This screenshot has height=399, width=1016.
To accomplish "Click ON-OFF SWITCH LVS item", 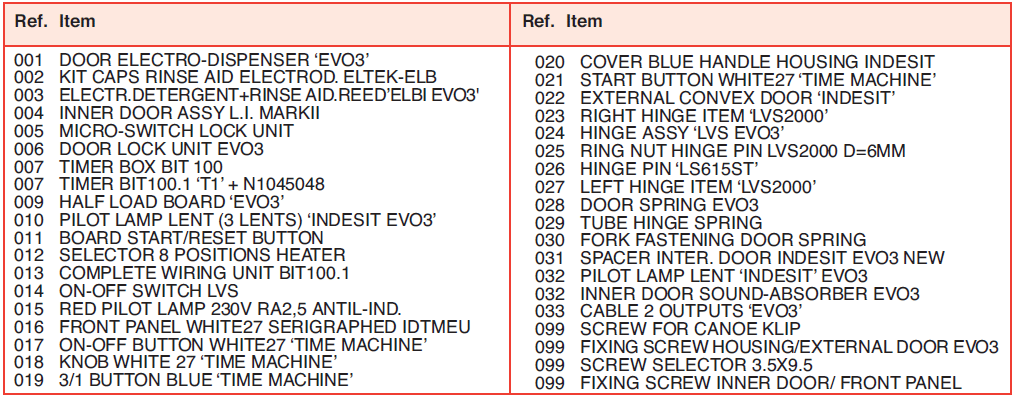I will pos(126,290).
